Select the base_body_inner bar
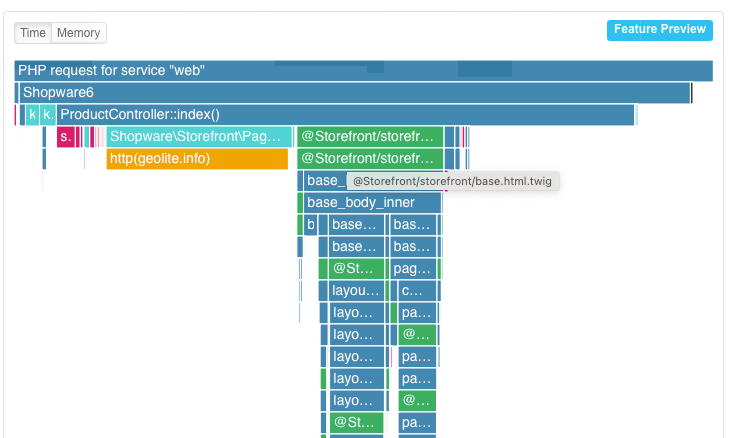This screenshot has height=438, width=733. 372,202
